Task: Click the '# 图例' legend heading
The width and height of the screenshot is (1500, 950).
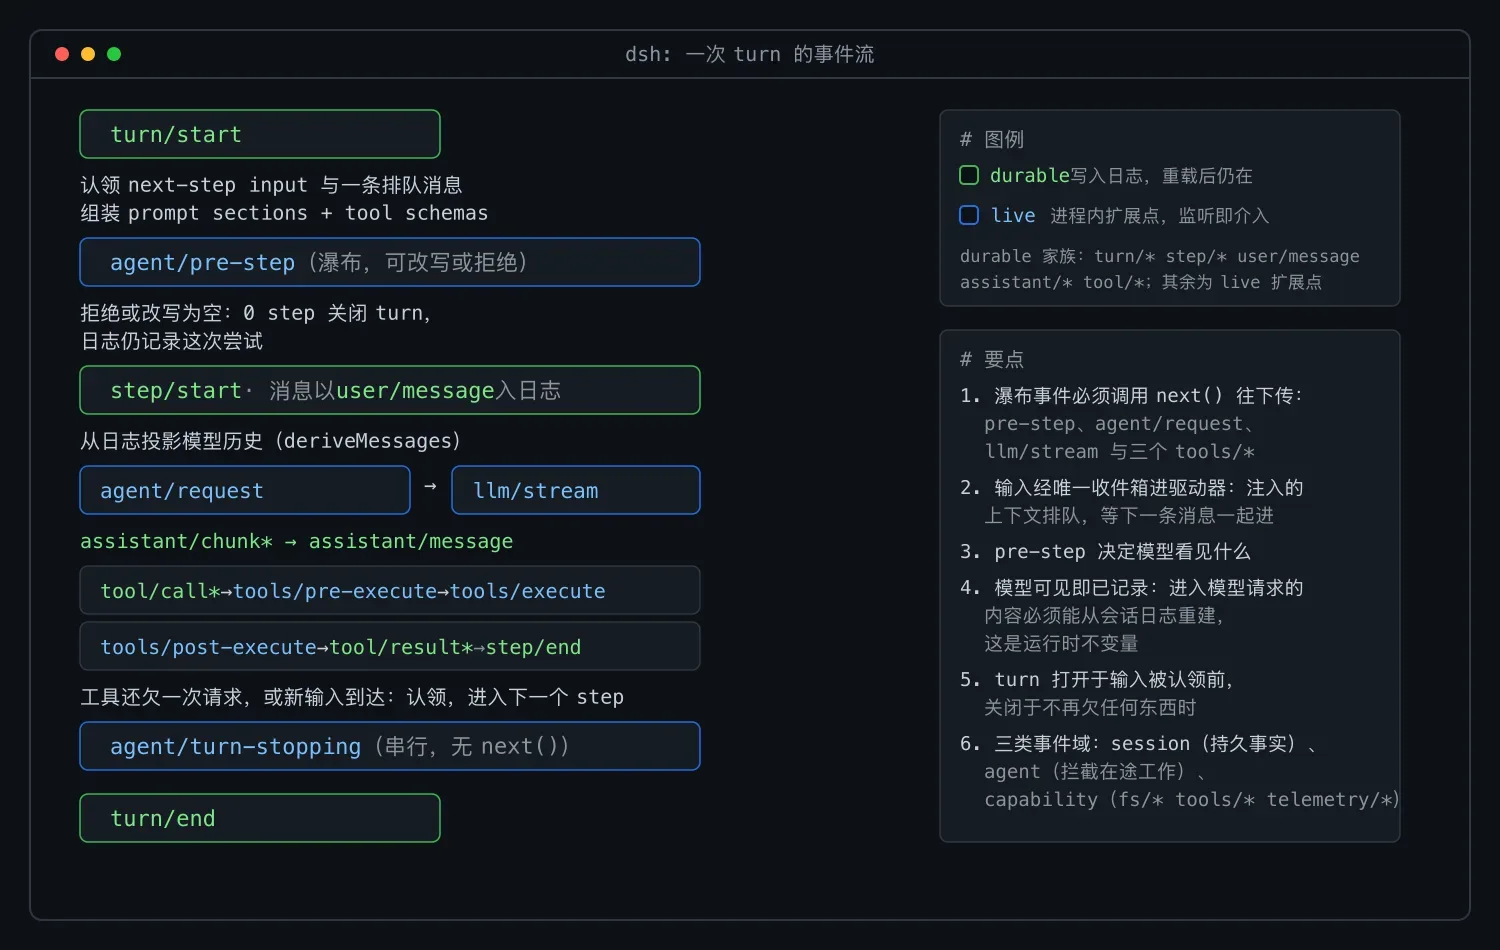Action: pos(992,139)
